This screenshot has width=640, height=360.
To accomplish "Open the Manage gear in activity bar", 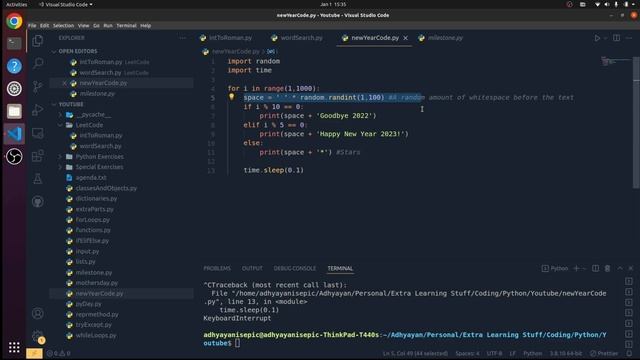I will pos(38,336).
